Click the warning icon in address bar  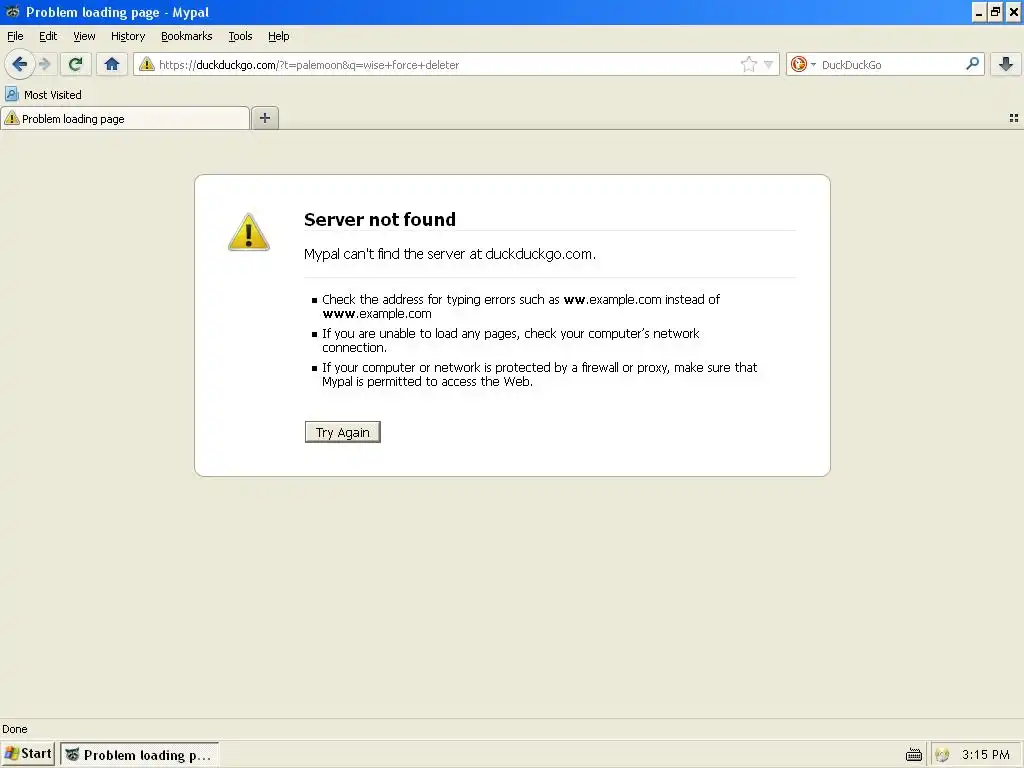pyautogui.click(x=147, y=64)
